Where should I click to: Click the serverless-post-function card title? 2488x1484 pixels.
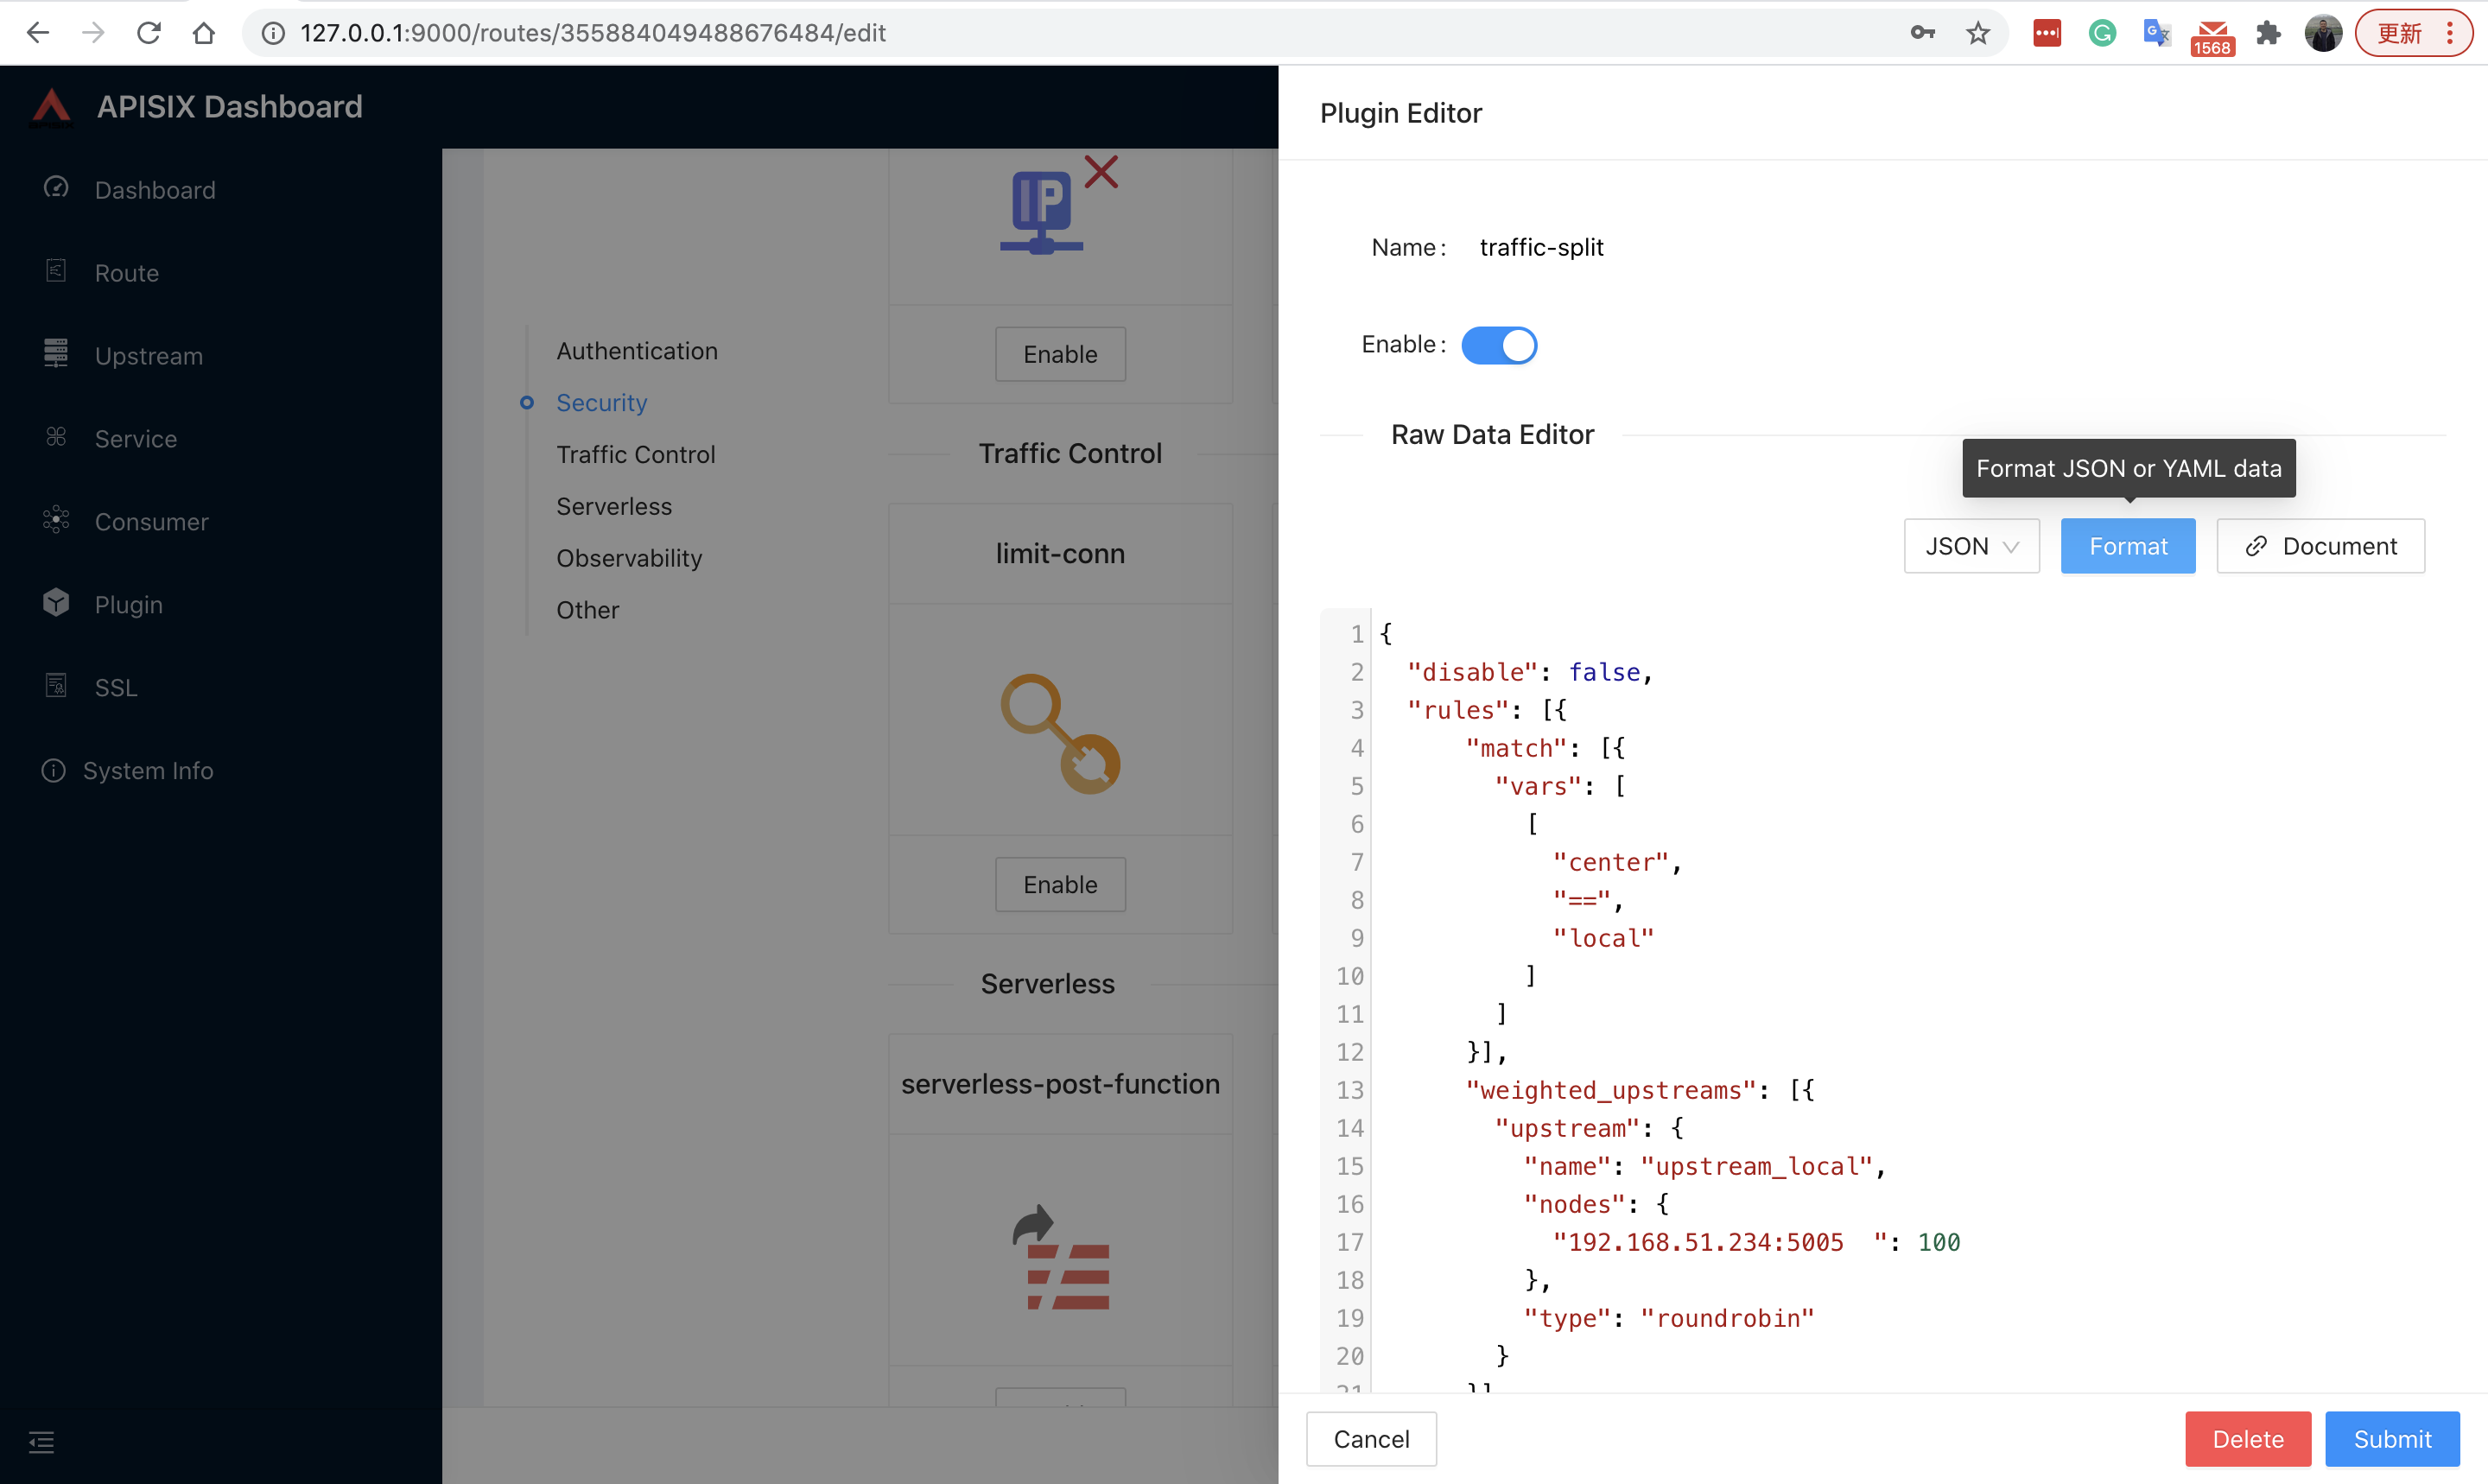[1060, 1084]
